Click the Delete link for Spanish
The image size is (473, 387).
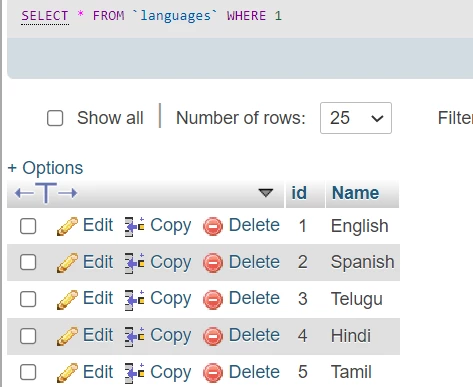pos(254,262)
